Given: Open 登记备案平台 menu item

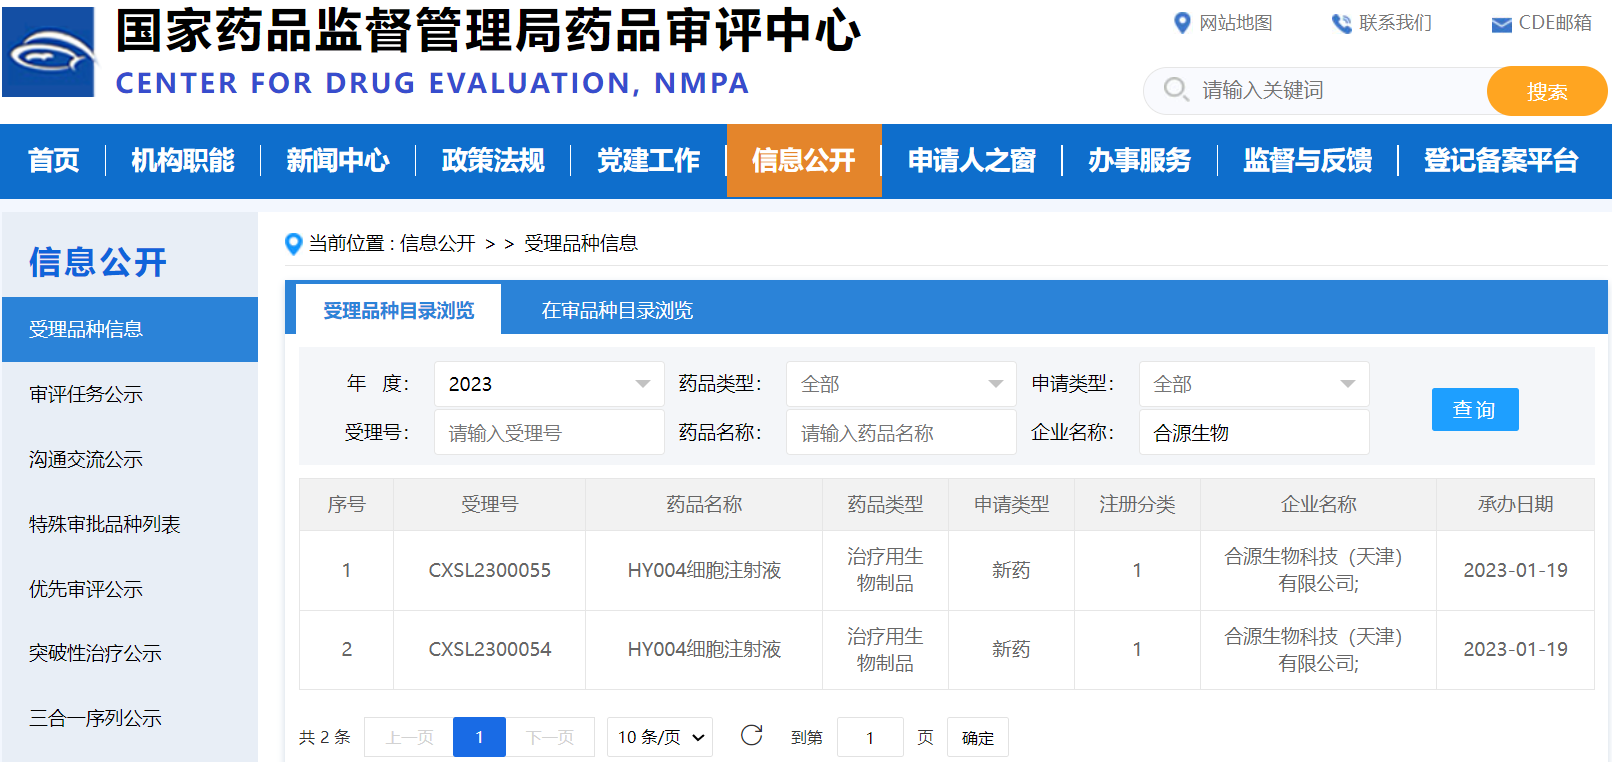Looking at the screenshot, I should pos(1501,160).
